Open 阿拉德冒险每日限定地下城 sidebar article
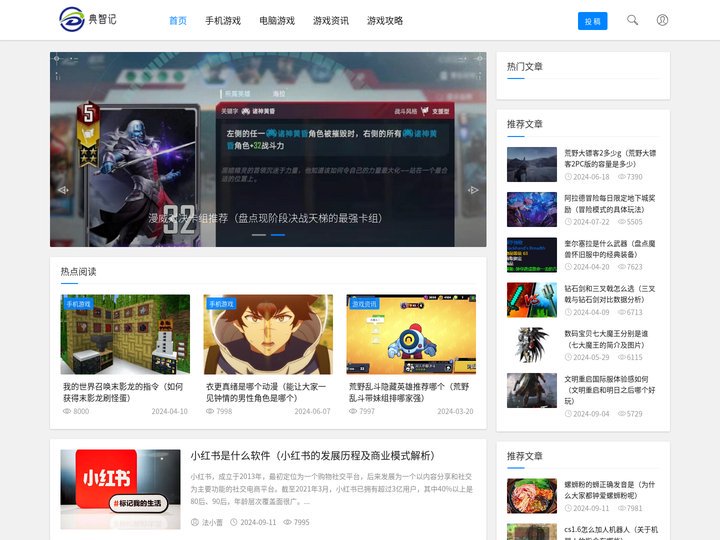The height and width of the screenshot is (540, 720). point(610,203)
